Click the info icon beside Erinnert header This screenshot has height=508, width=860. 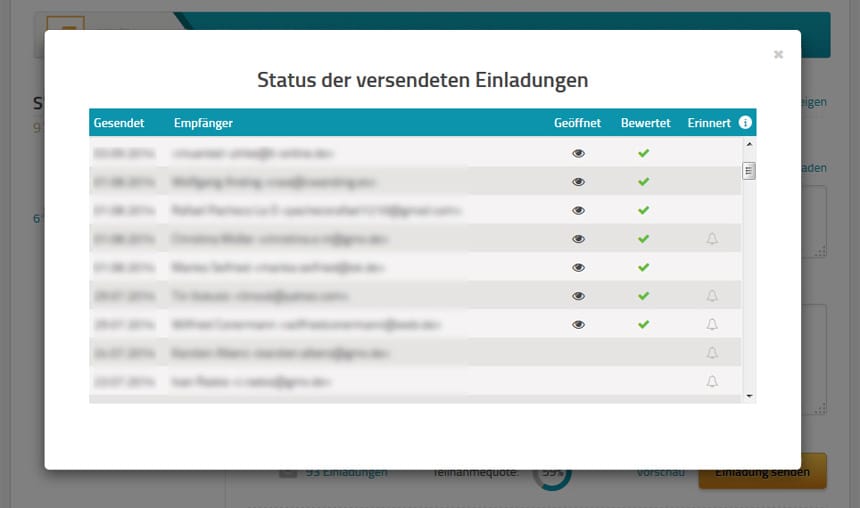point(745,123)
